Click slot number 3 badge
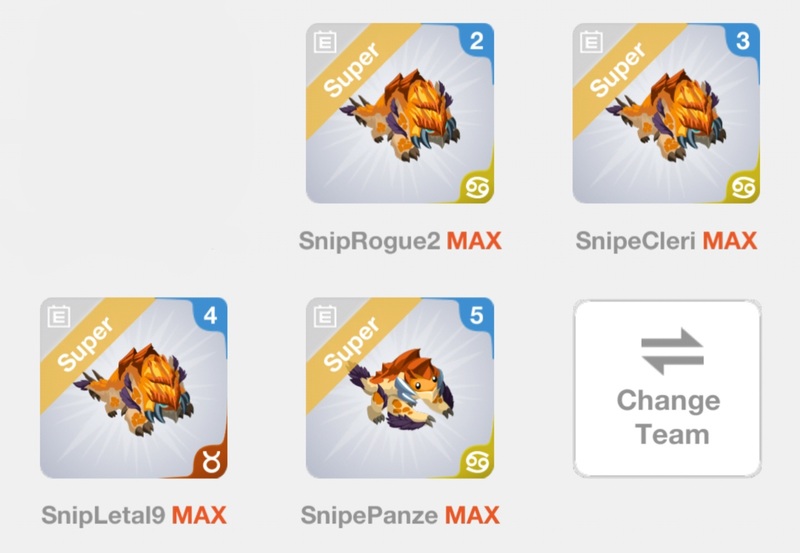The height and width of the screenshot is (553, 800). point(743,41)
